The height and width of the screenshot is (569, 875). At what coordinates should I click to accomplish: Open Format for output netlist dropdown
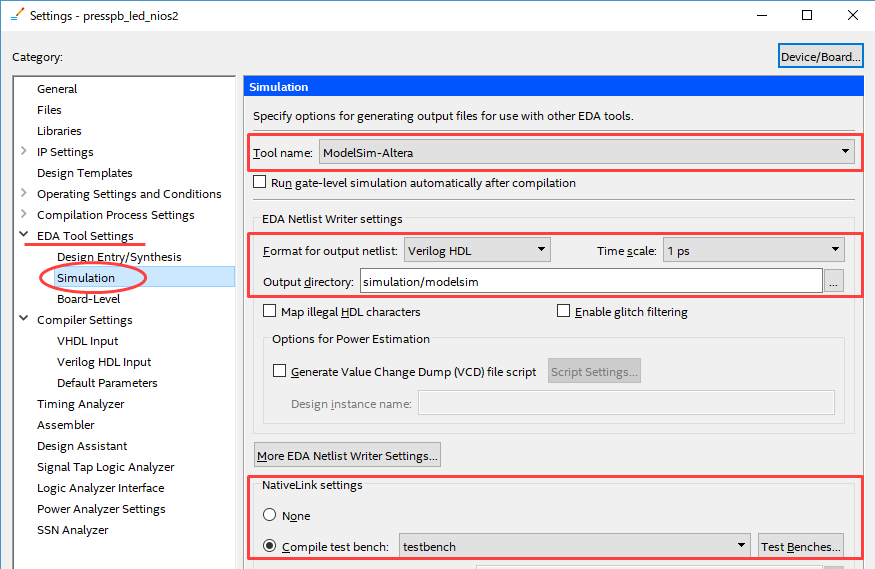(x=477, y=250)
